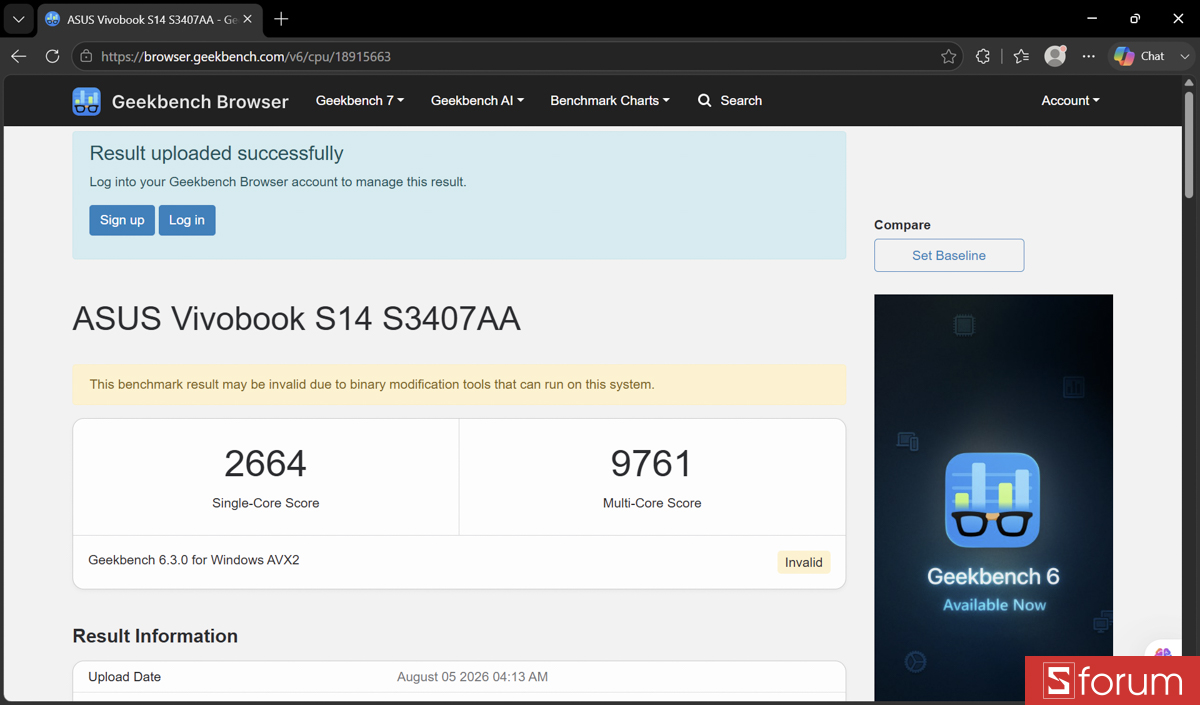1200x705 pixels.
Task: Expand the Geekbench 7 dropdown menu
Action: coord(360,101)
